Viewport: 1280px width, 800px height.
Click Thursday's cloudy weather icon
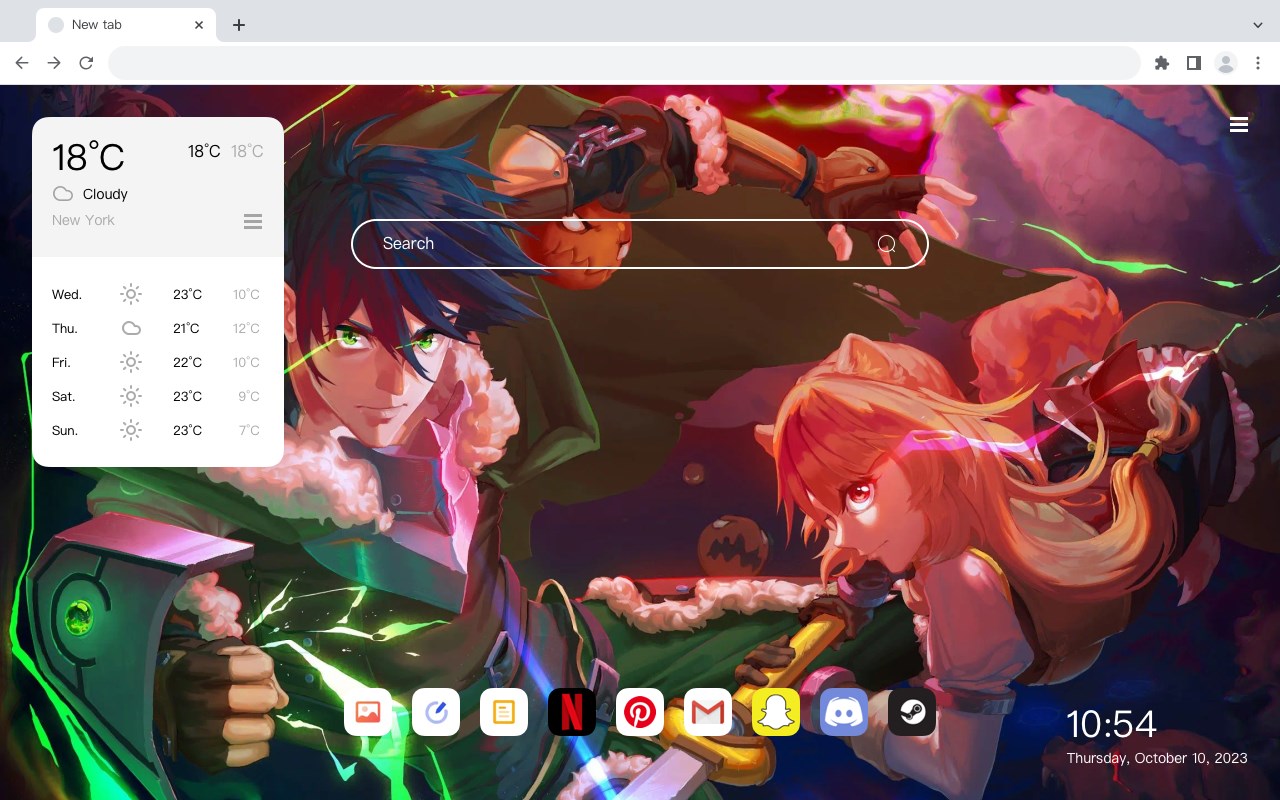pos(131,328)
